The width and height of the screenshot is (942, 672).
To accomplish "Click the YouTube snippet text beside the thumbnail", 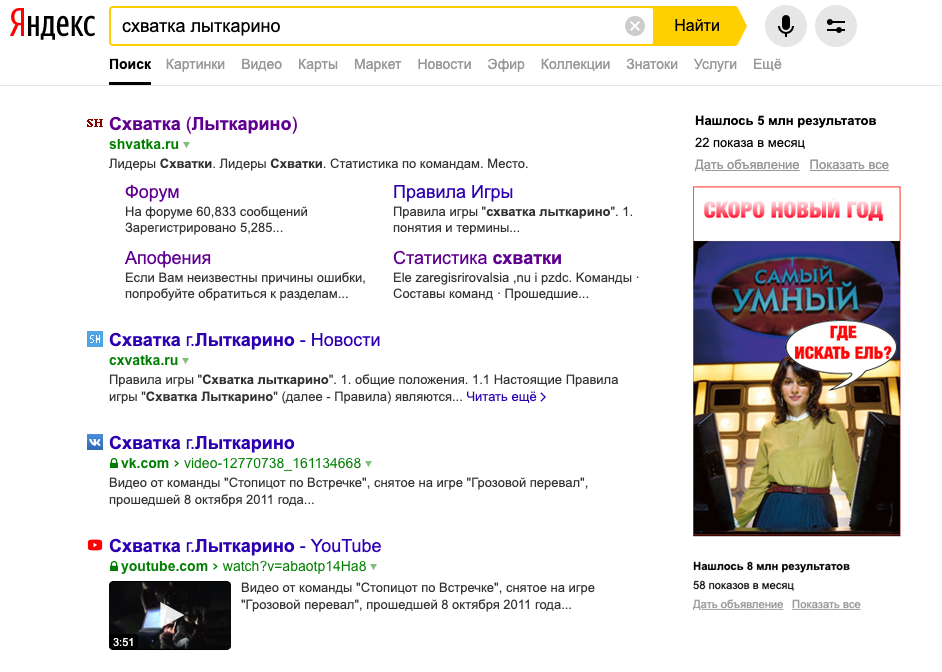I will click(x=418, y=596).
